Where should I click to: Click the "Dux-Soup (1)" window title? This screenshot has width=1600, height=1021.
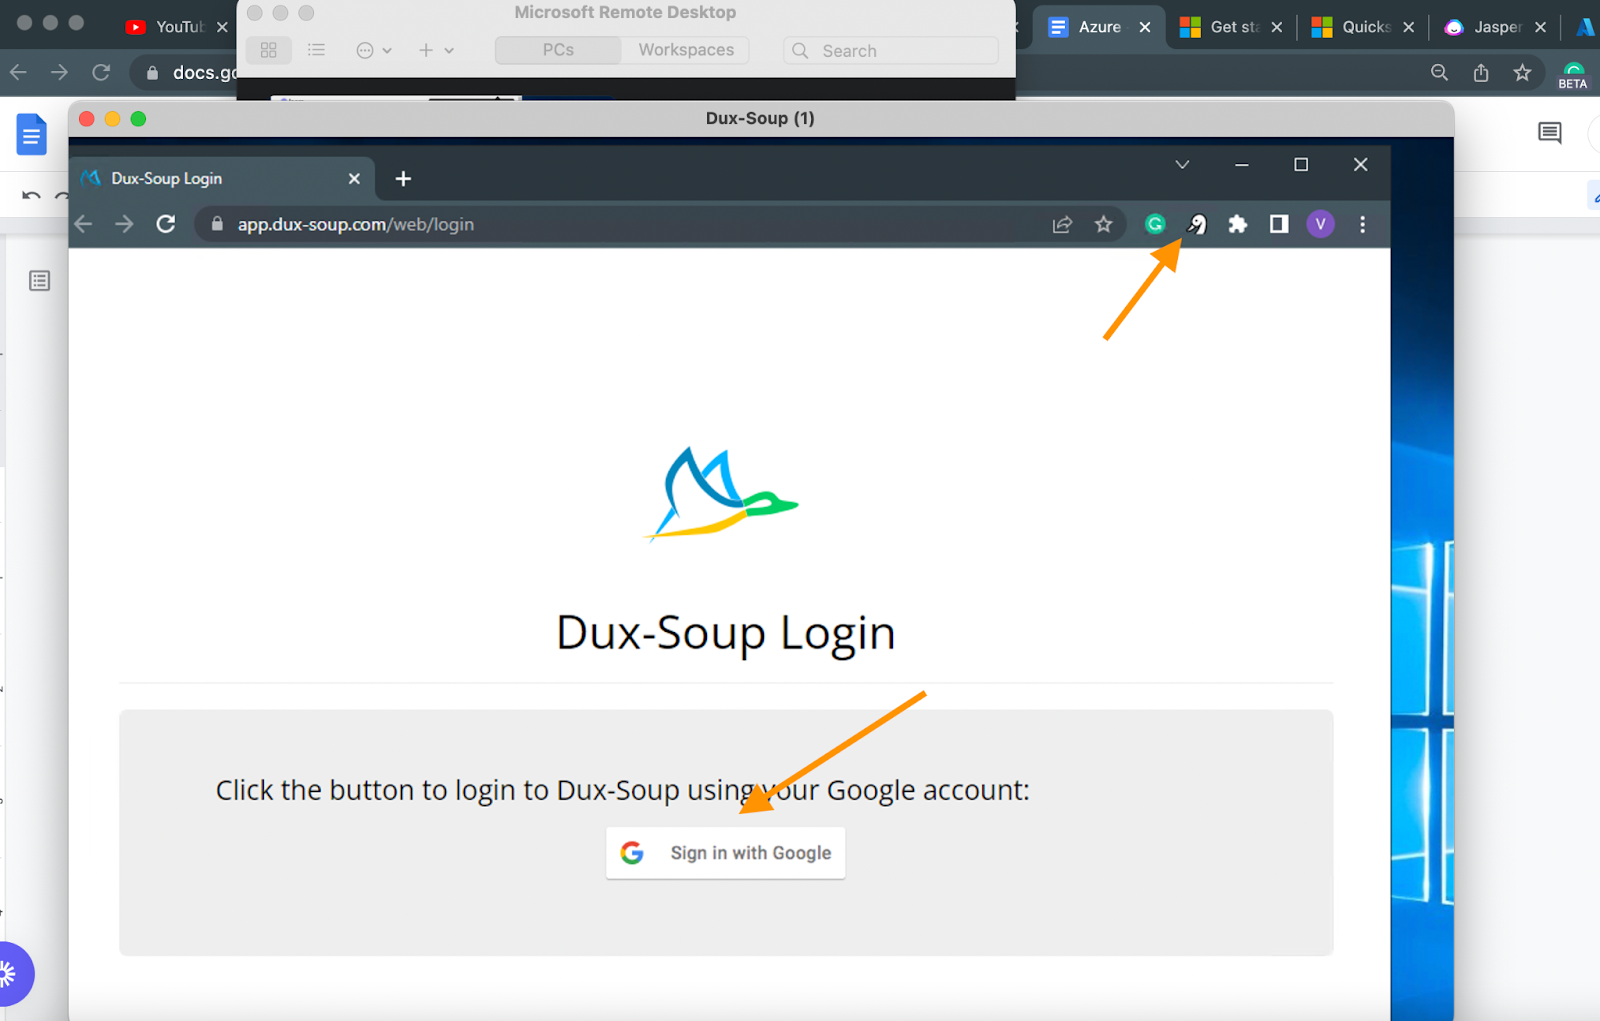760,118
